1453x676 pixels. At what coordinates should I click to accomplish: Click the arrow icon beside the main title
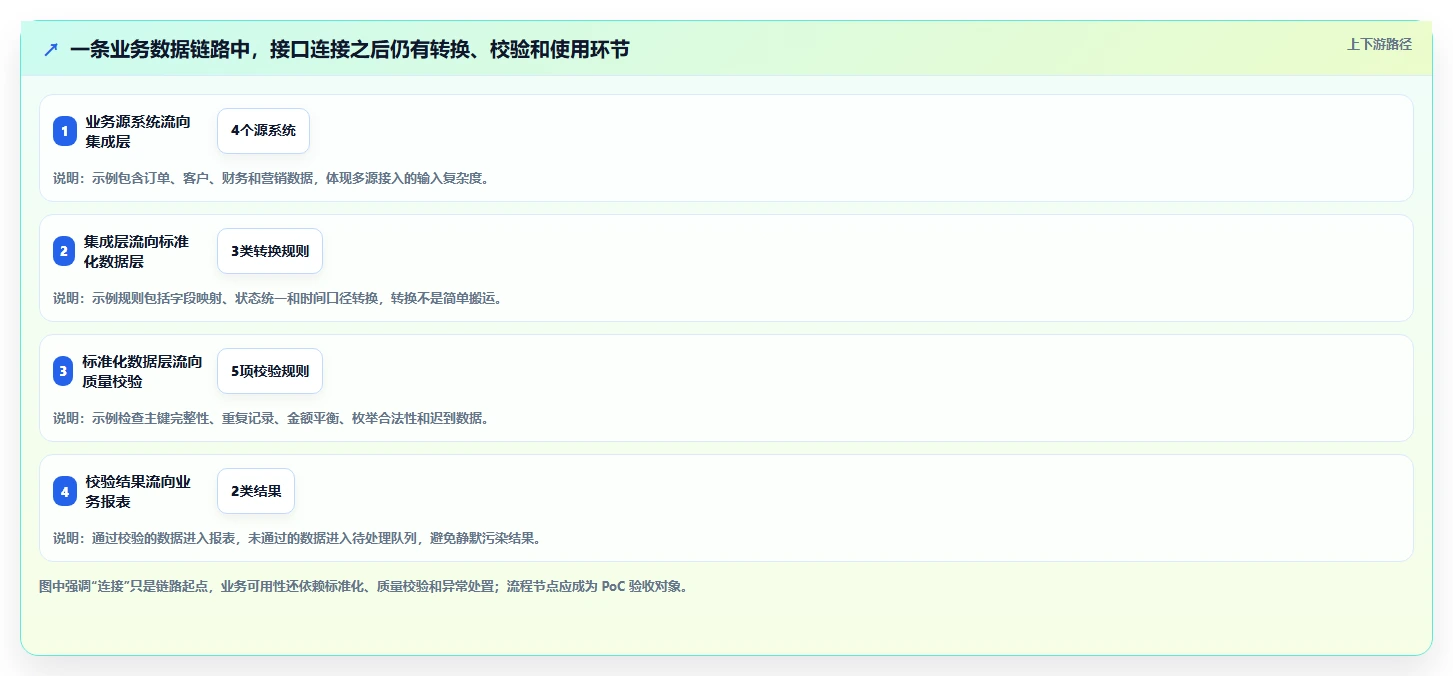pyautogui.click(x=51, y=49)
